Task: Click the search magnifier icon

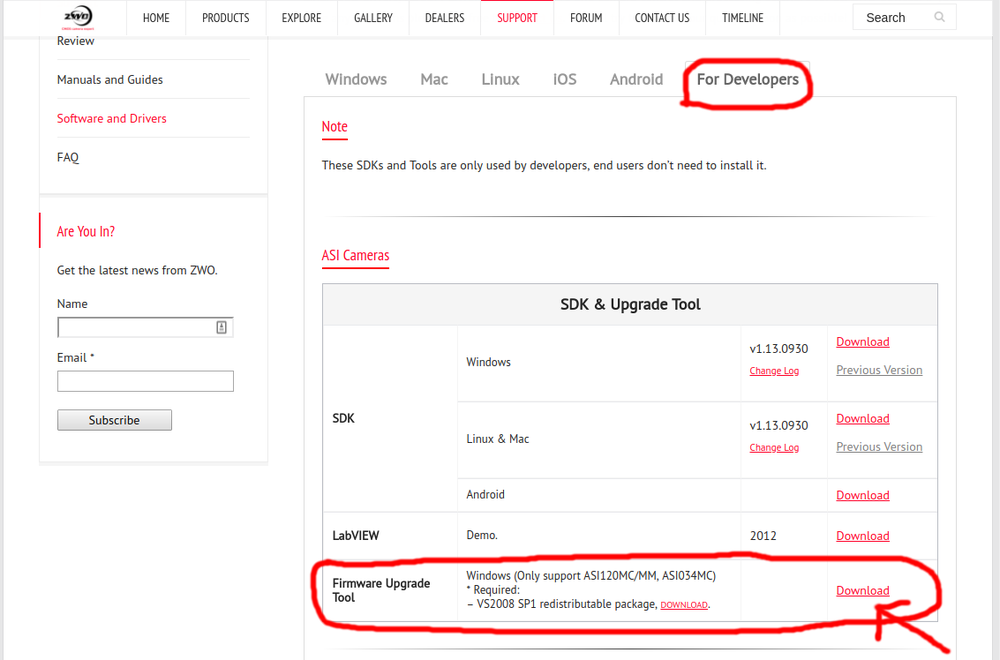Action: pos(939,17)
